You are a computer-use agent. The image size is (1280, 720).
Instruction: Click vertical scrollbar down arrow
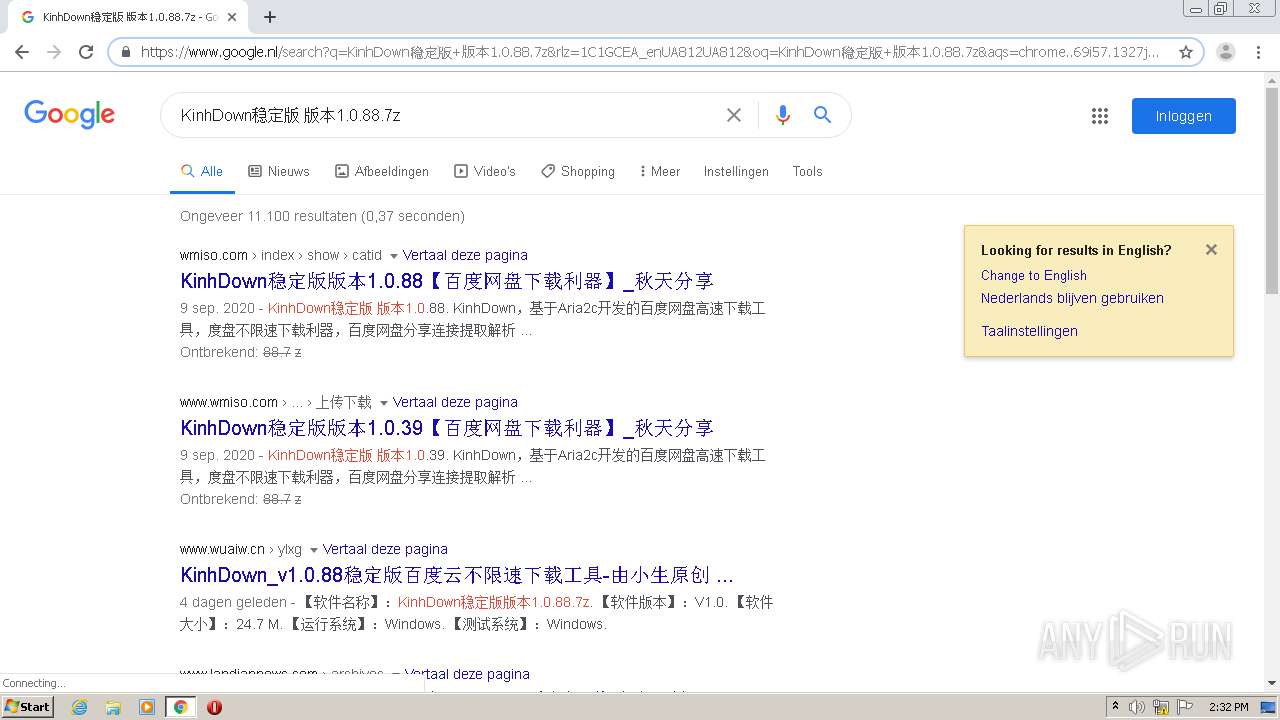pyautogui.click(x=1271, y=683)
